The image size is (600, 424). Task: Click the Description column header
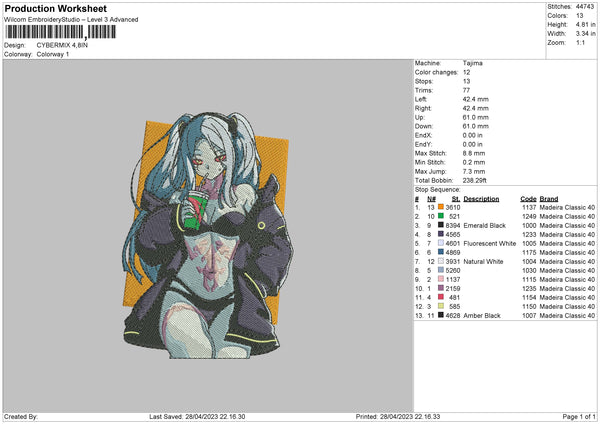coord(481,199)
